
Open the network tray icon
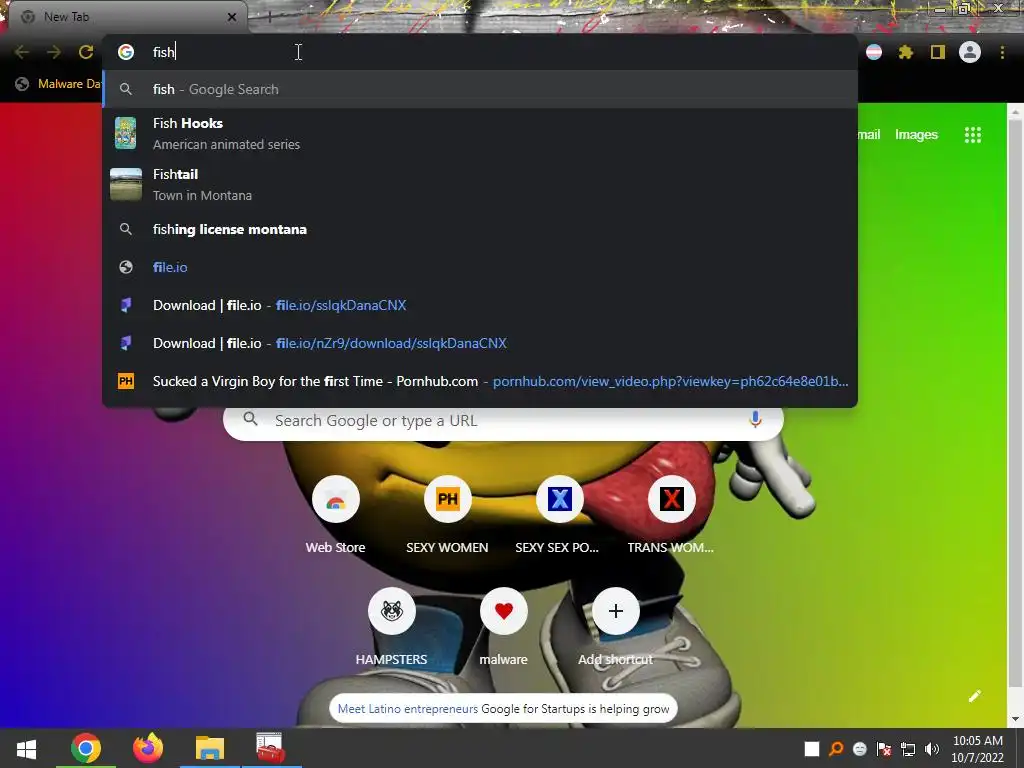point(908,749)
